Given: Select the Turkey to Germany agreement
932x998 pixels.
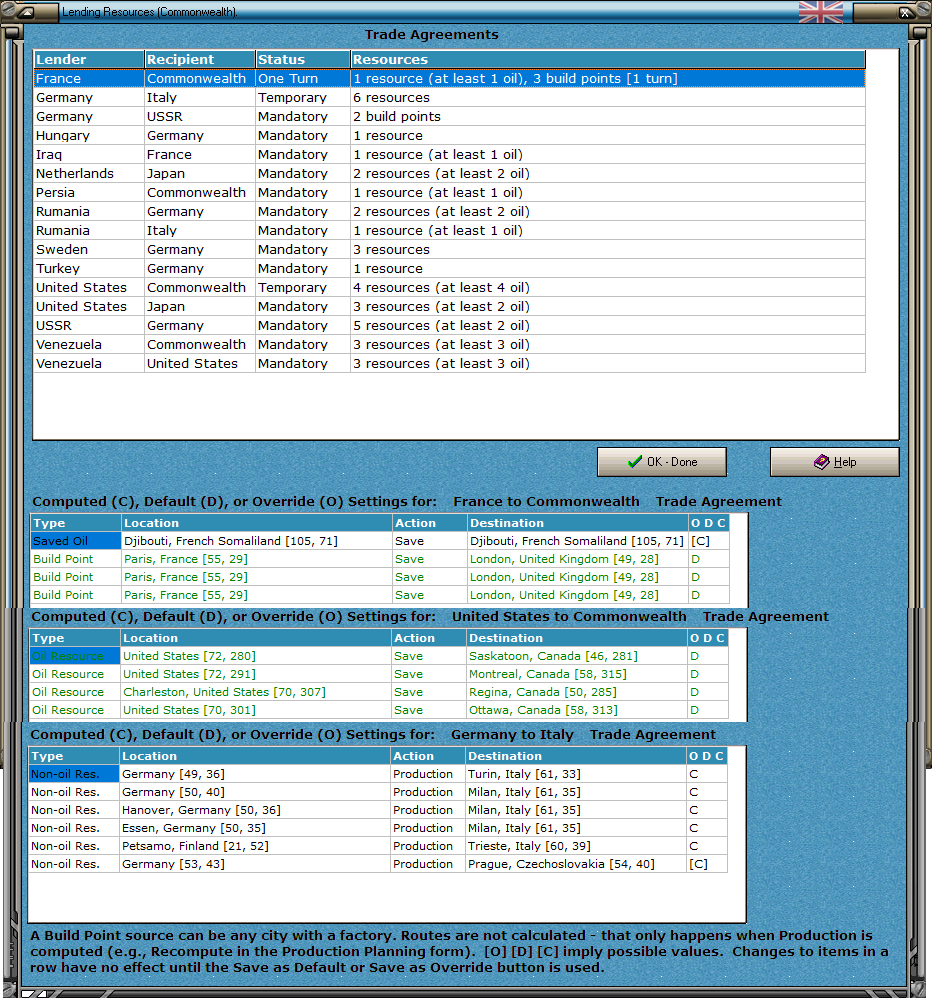Looking at the screenshot, I should (x=449, y=269).
